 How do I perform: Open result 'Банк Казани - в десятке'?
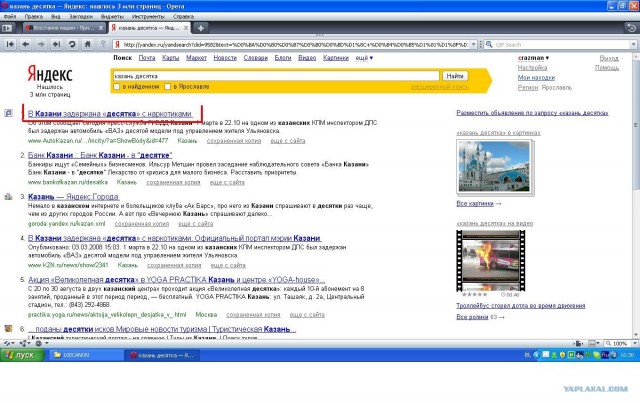[x=100, y=155]
